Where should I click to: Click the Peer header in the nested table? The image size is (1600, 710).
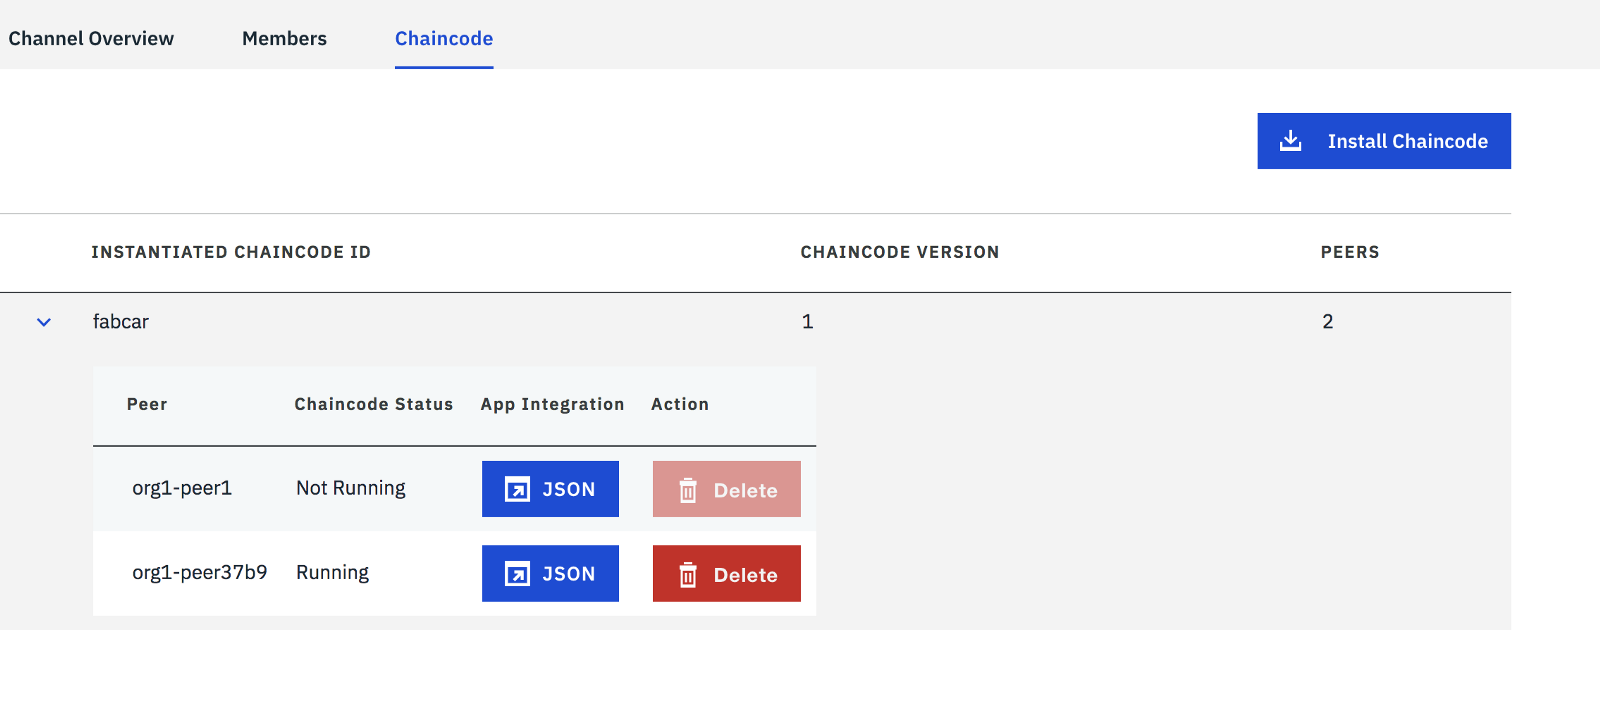coord(147,404)
